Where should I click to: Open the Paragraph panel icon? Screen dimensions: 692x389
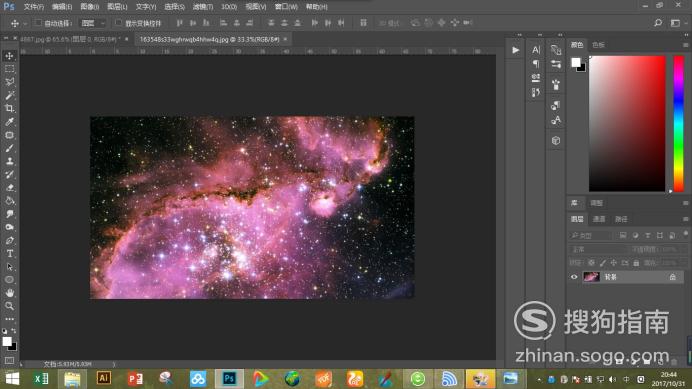(x=536, y=64)
